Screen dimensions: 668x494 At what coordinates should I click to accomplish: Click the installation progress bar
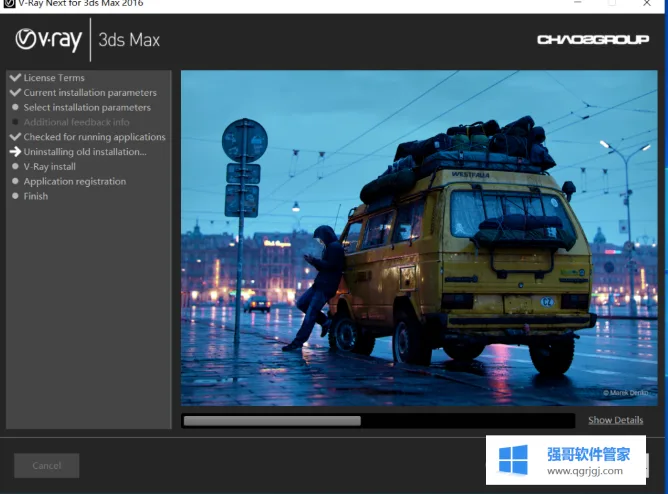(378, 421)
